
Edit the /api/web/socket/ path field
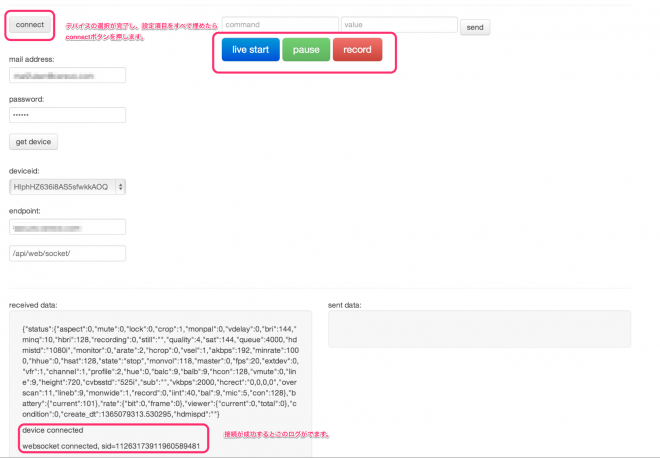[66, 253]
